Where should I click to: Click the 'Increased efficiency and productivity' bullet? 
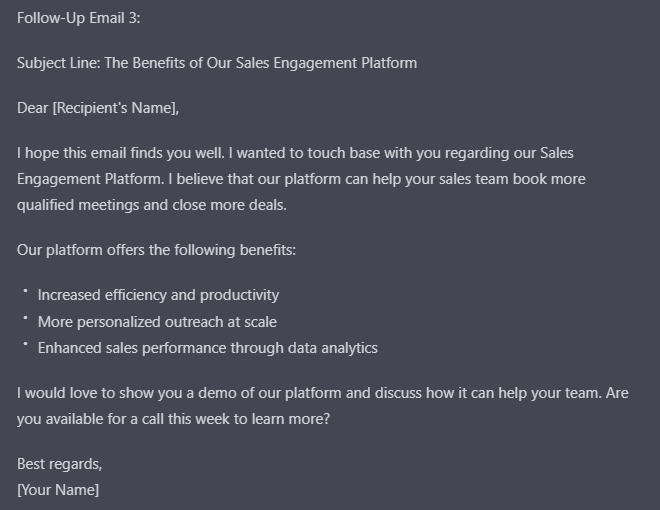click(x=158, y=295)
